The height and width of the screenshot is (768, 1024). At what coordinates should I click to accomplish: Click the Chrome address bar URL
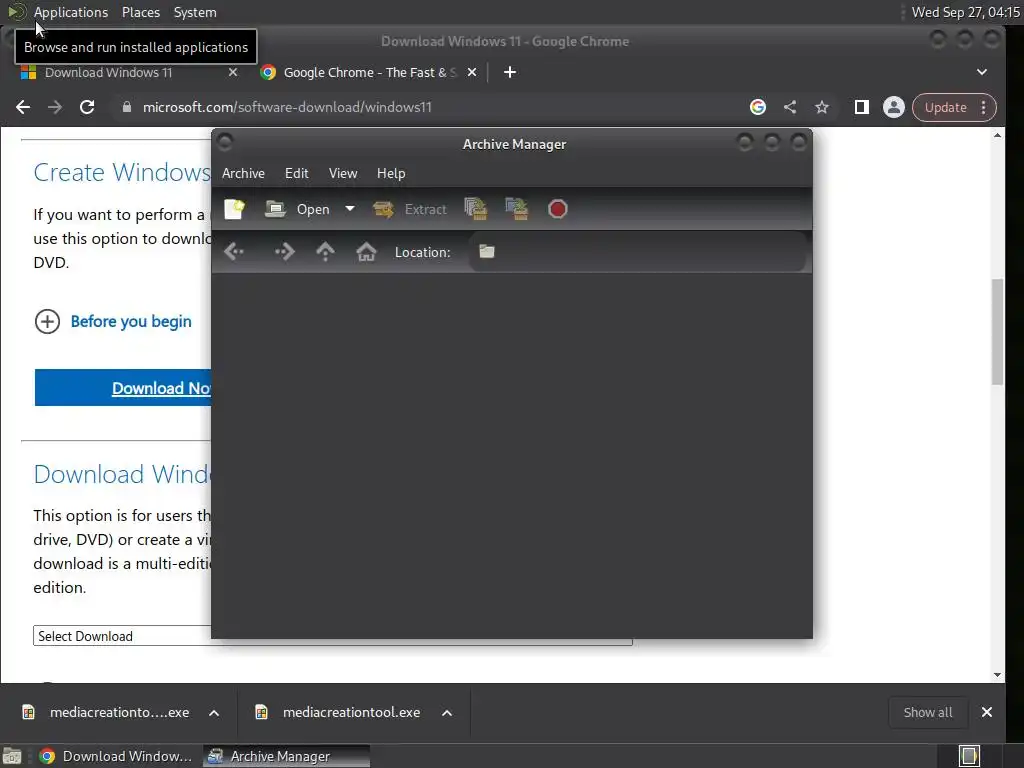pyautogui.click(x=287, y=107)
